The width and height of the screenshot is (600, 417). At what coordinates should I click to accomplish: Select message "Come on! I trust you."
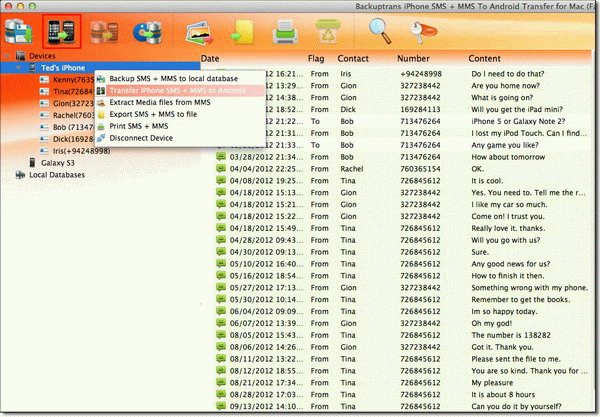pos(508,216)
